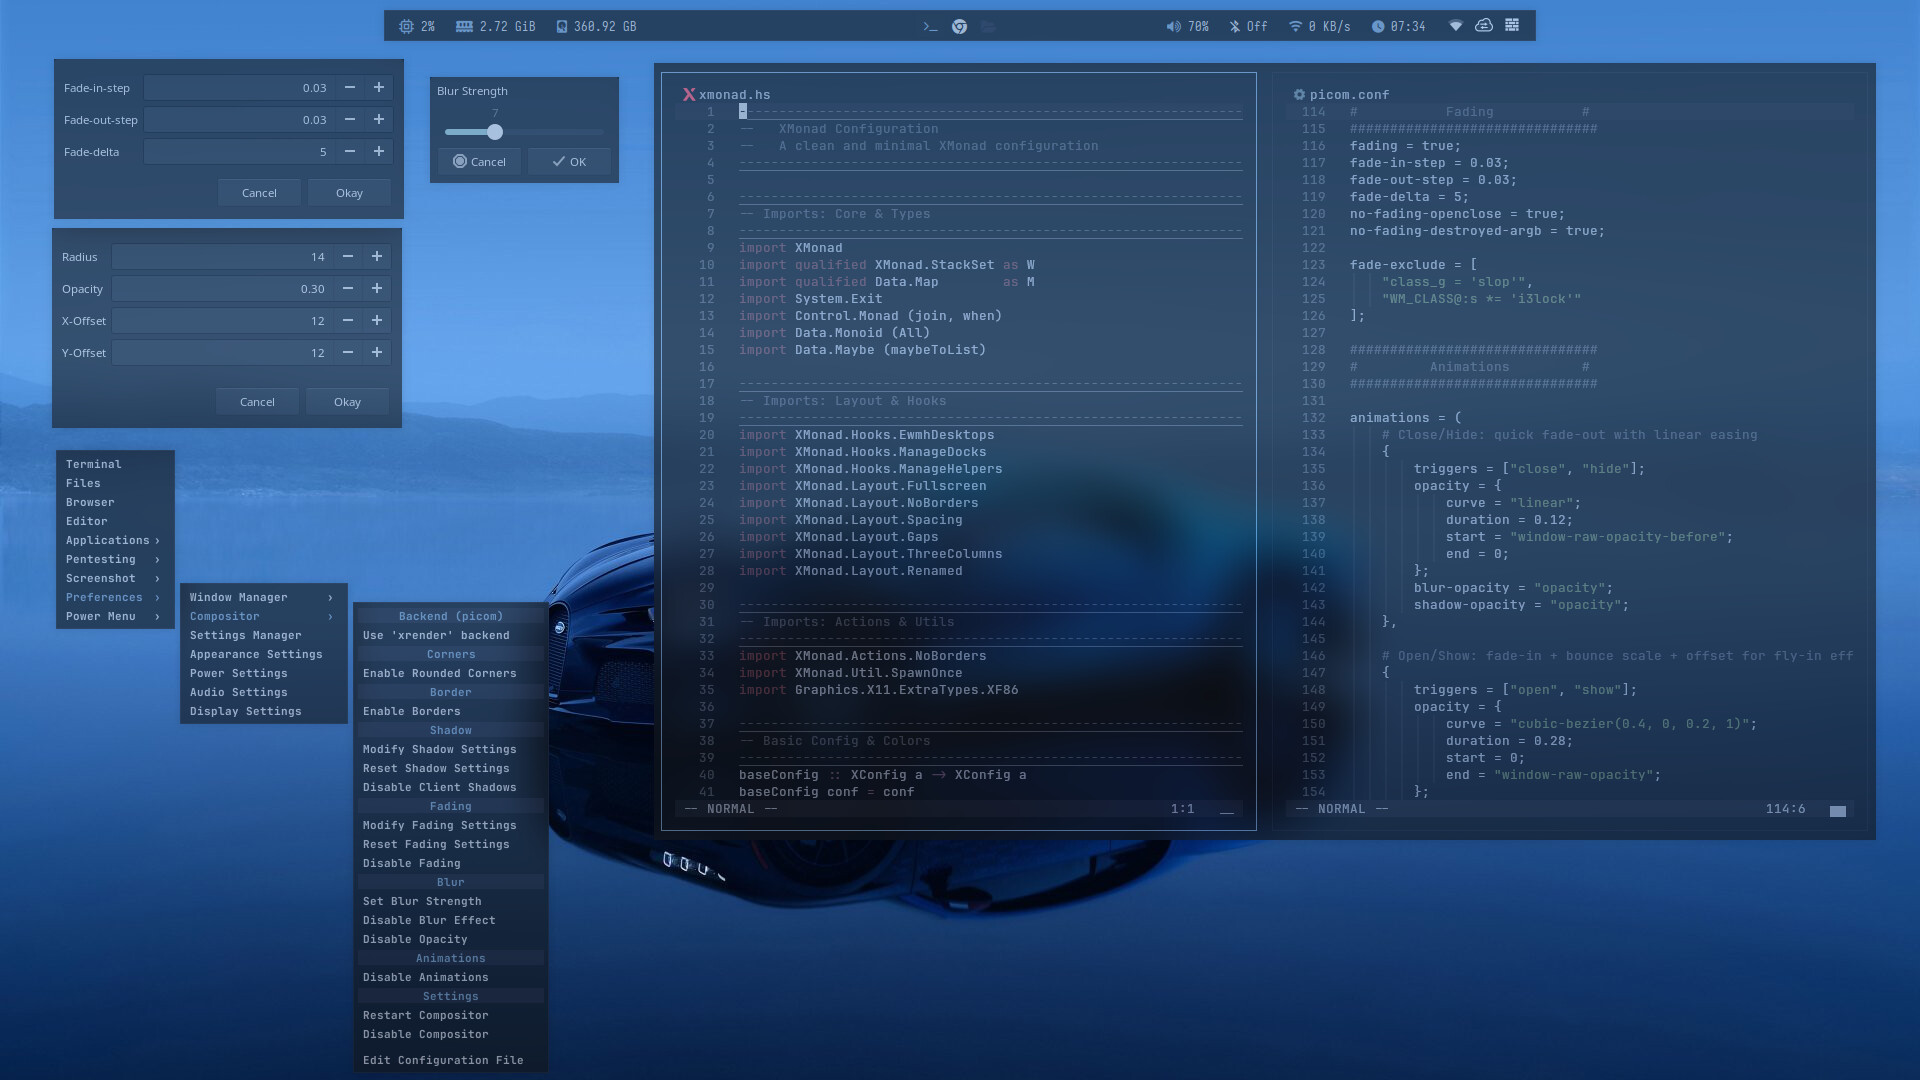
Task: Click OK in the Blur Strength dialog
Action: click(x=569, y=162)
